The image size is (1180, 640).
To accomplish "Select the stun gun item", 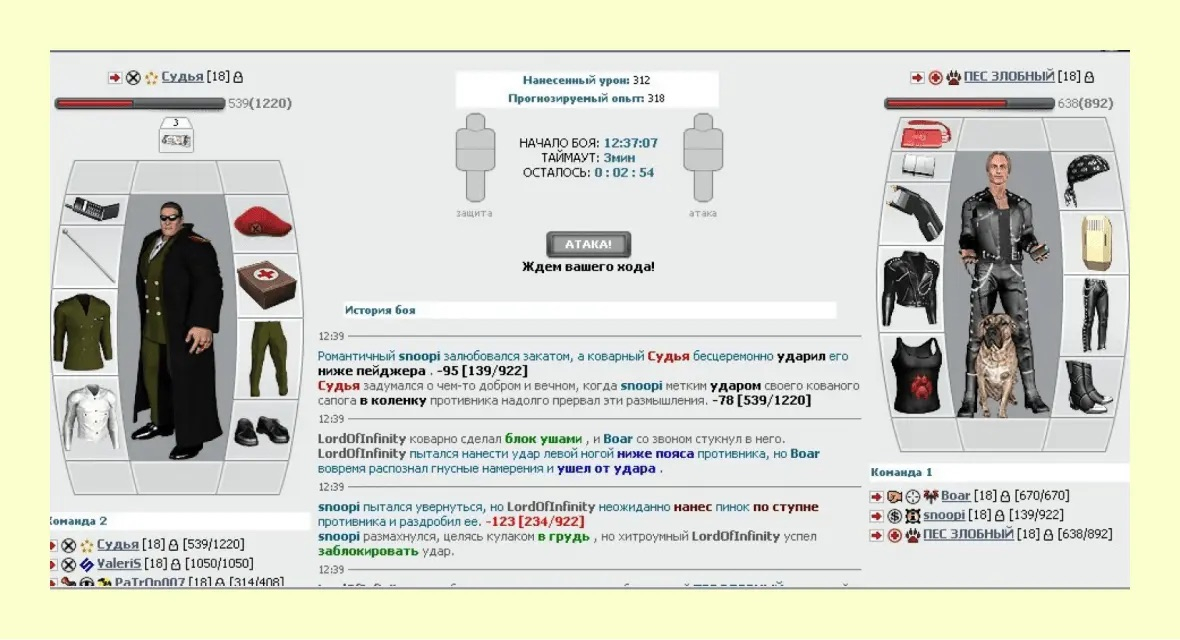I will pyautogui.click(x=914, y=212).
